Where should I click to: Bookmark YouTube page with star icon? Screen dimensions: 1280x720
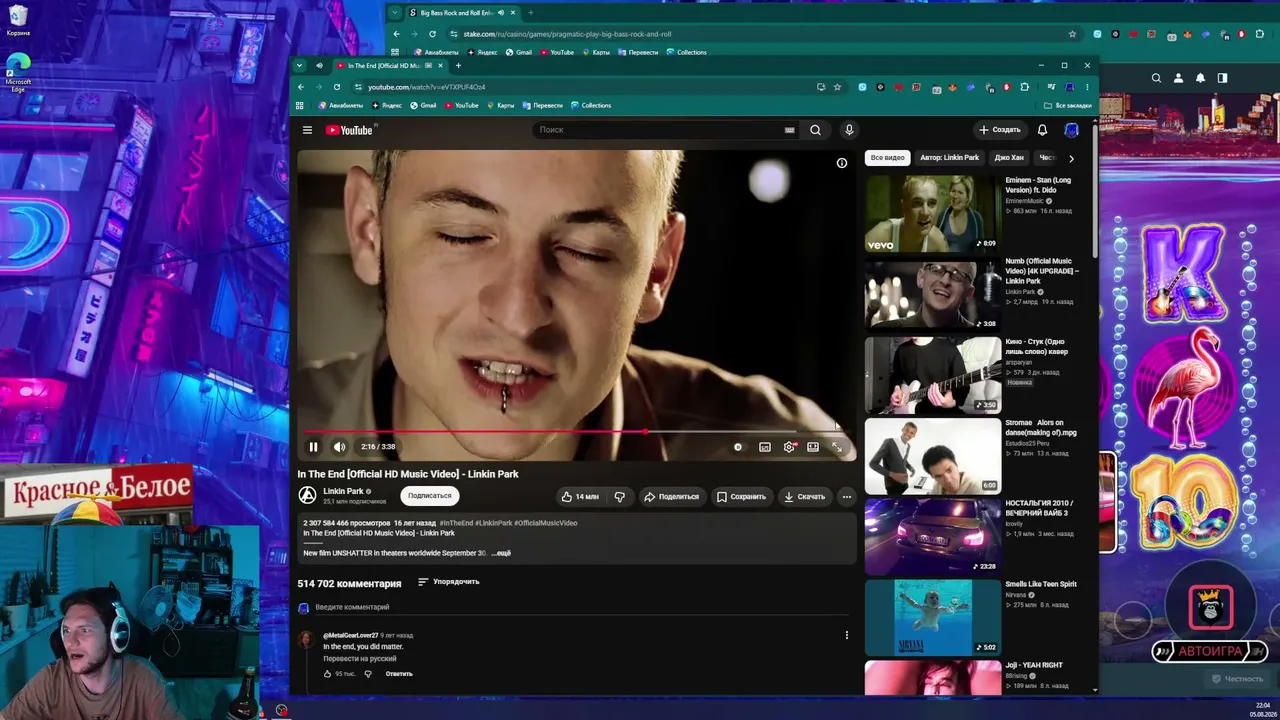coord(838,87)
